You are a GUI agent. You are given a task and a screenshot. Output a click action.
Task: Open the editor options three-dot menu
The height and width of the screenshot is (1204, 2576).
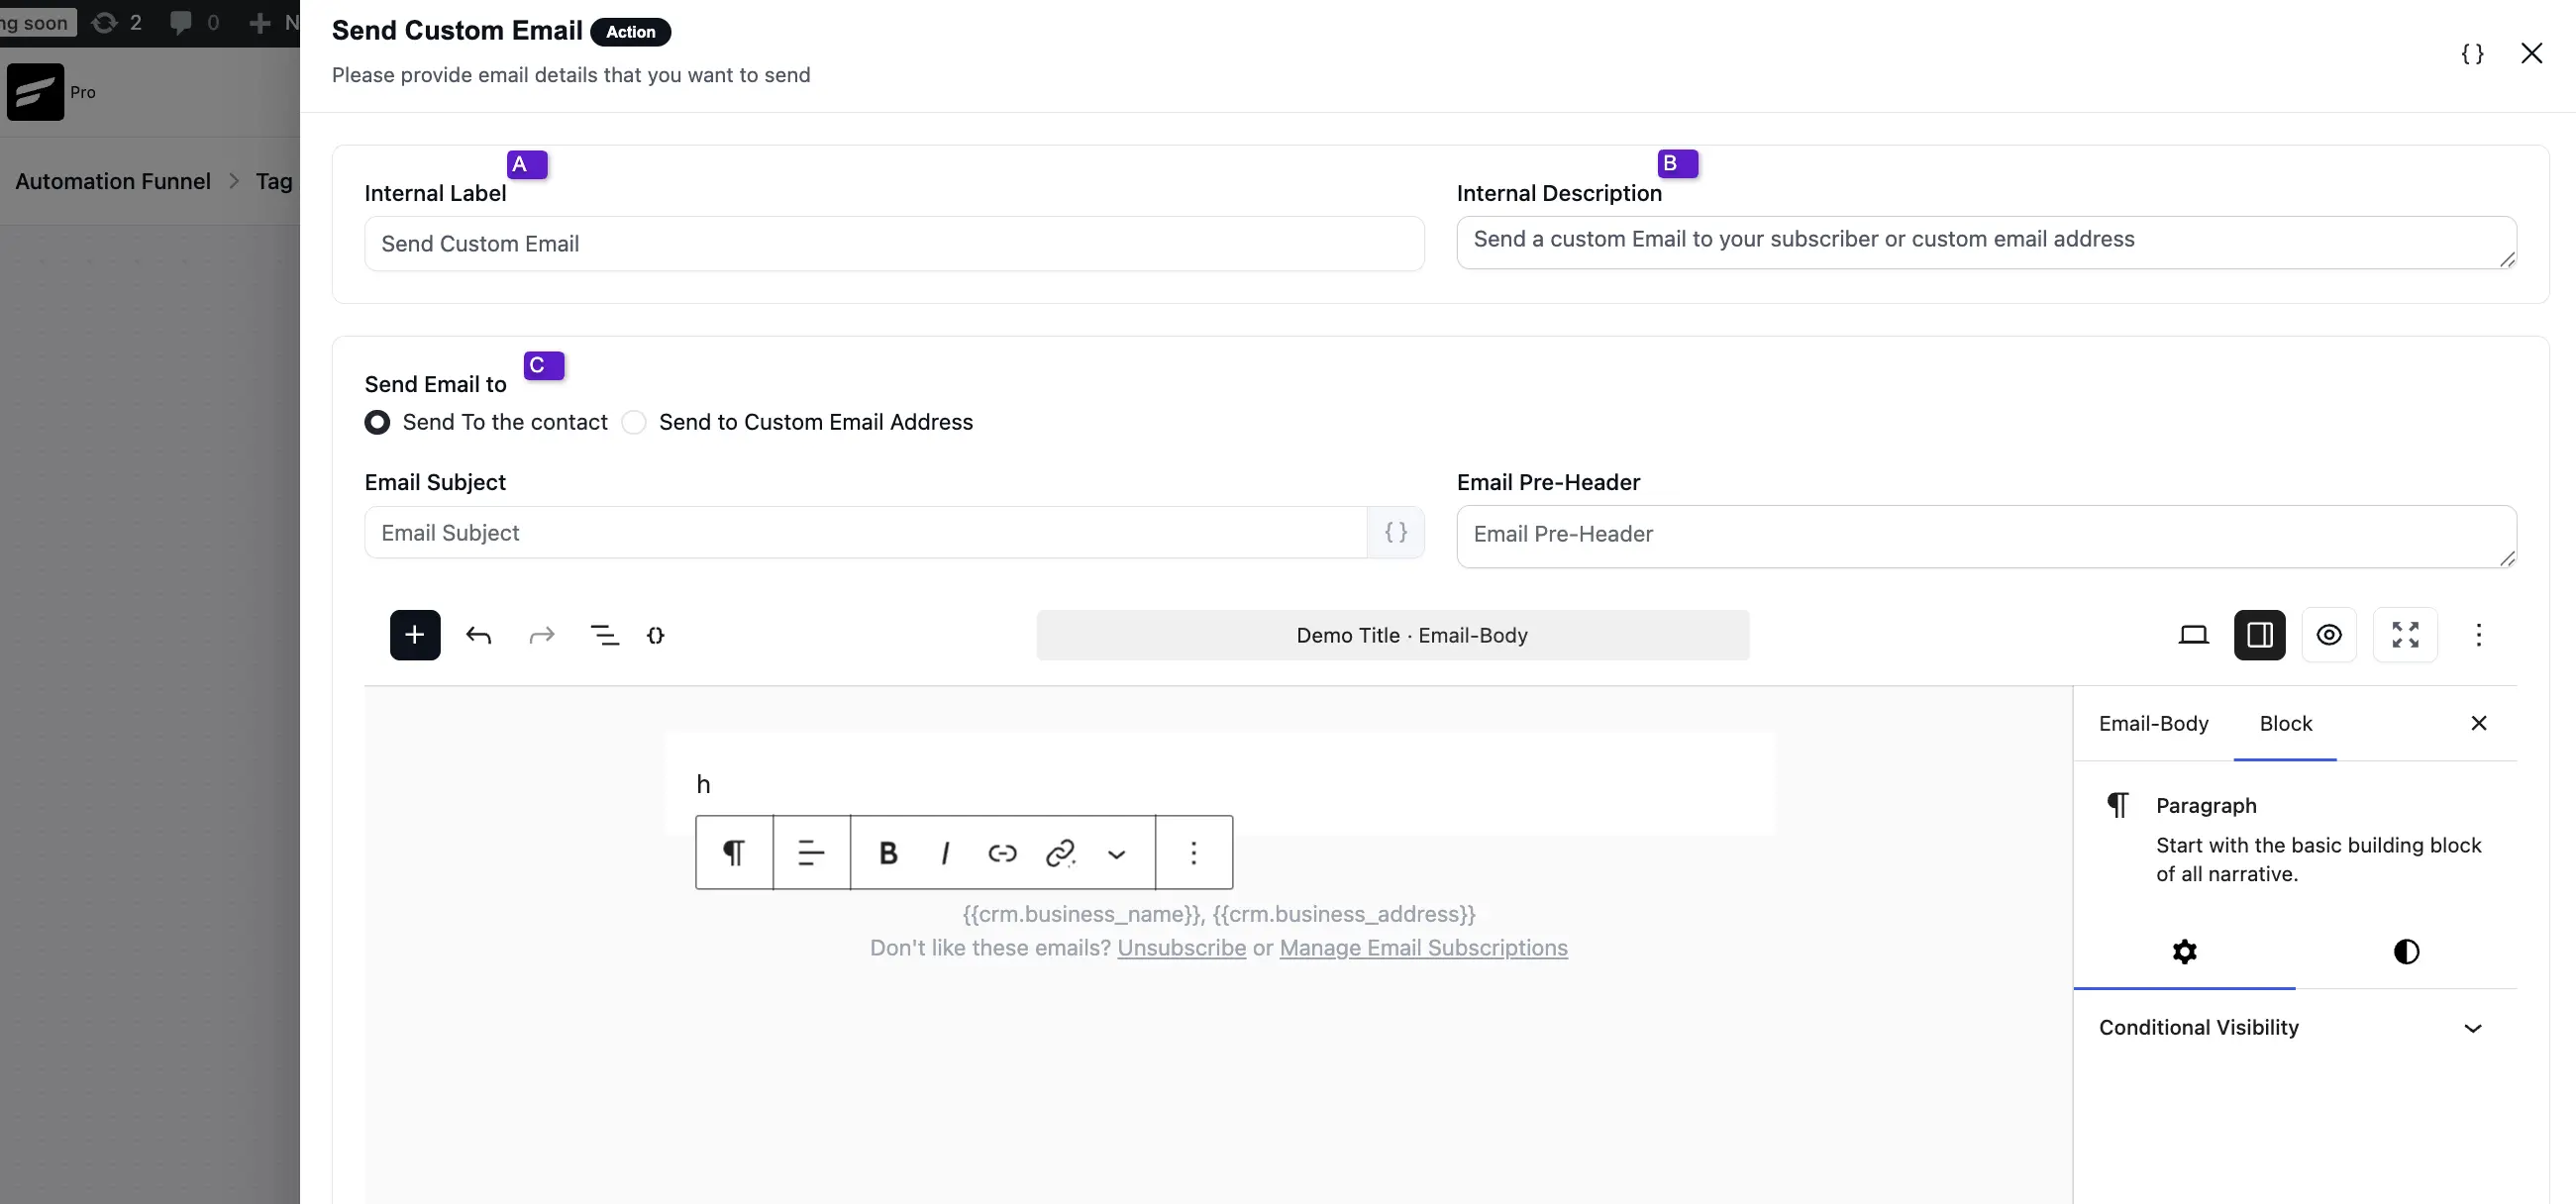coord(2478,635)
